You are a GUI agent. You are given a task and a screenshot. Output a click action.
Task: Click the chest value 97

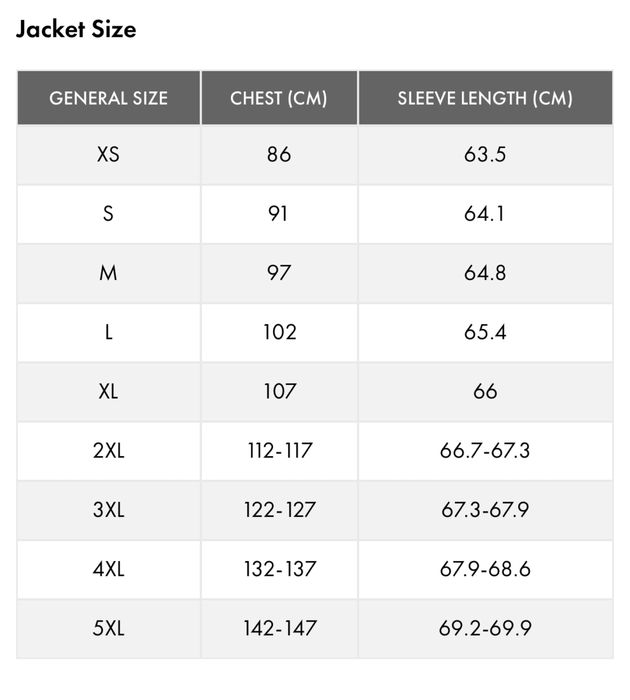(x=279, y=273)
